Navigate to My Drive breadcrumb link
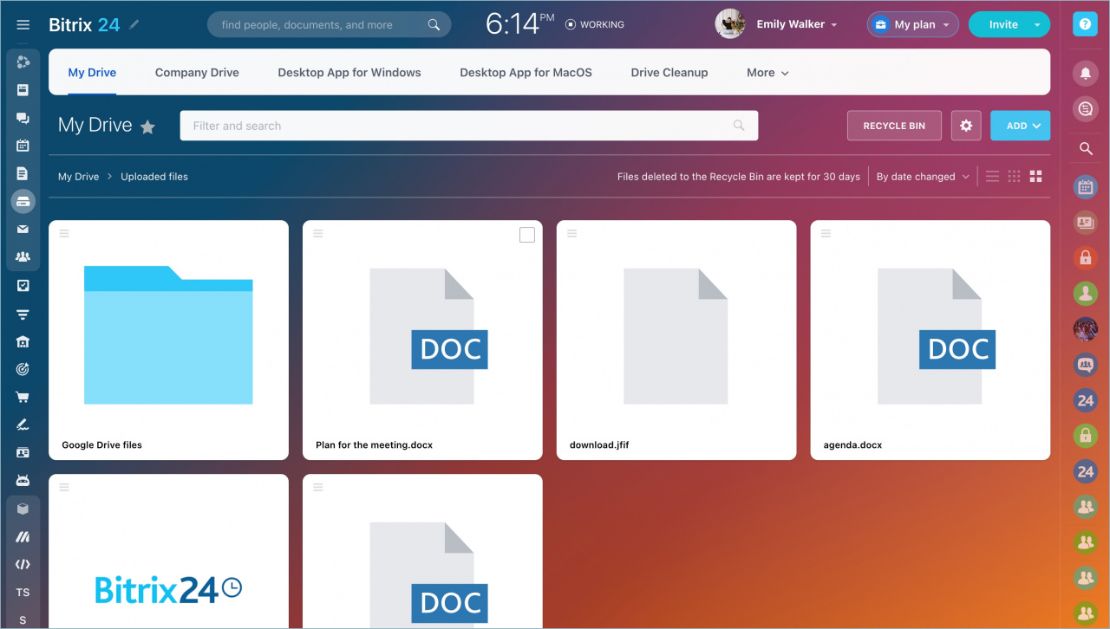The width and height of the screenshot is (1110, 629). click(x=79, y=177)
